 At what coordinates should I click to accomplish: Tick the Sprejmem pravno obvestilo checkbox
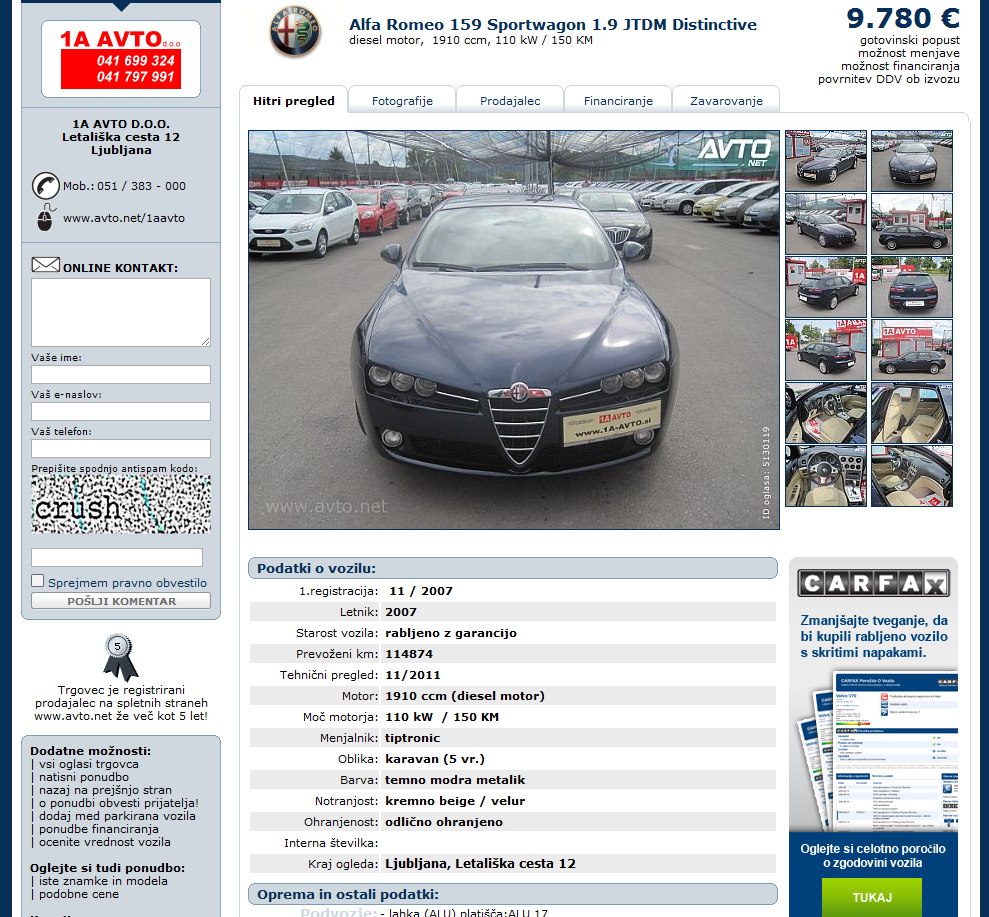point(38,581)
